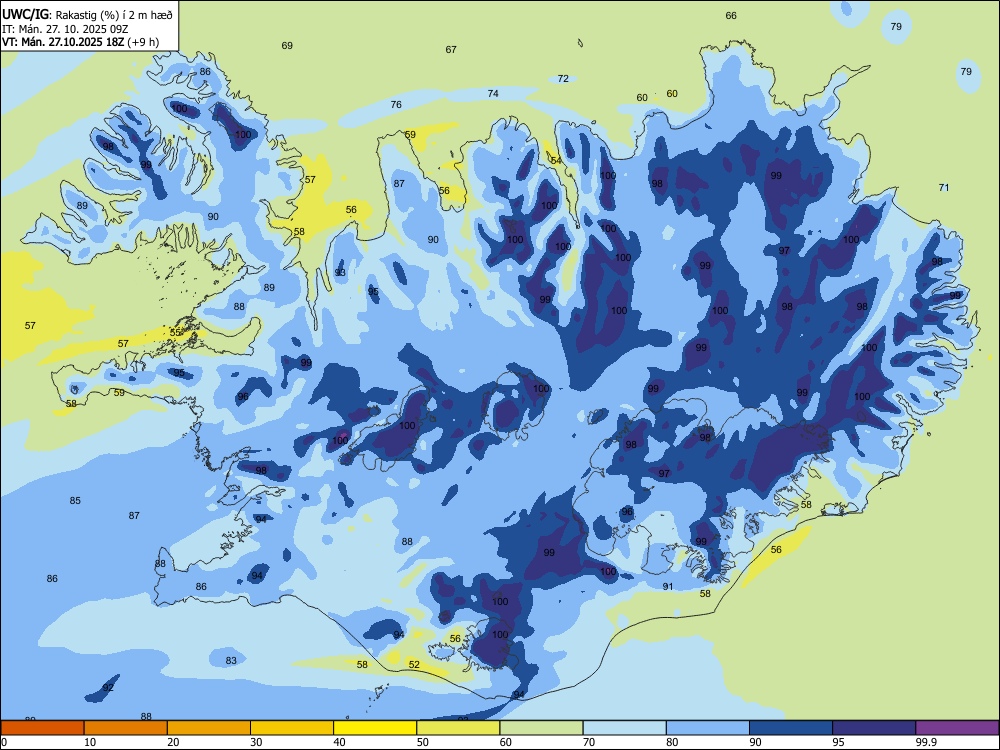
Task: Click the legend tick label '99.9'
Action: click(x=926, y=742)
